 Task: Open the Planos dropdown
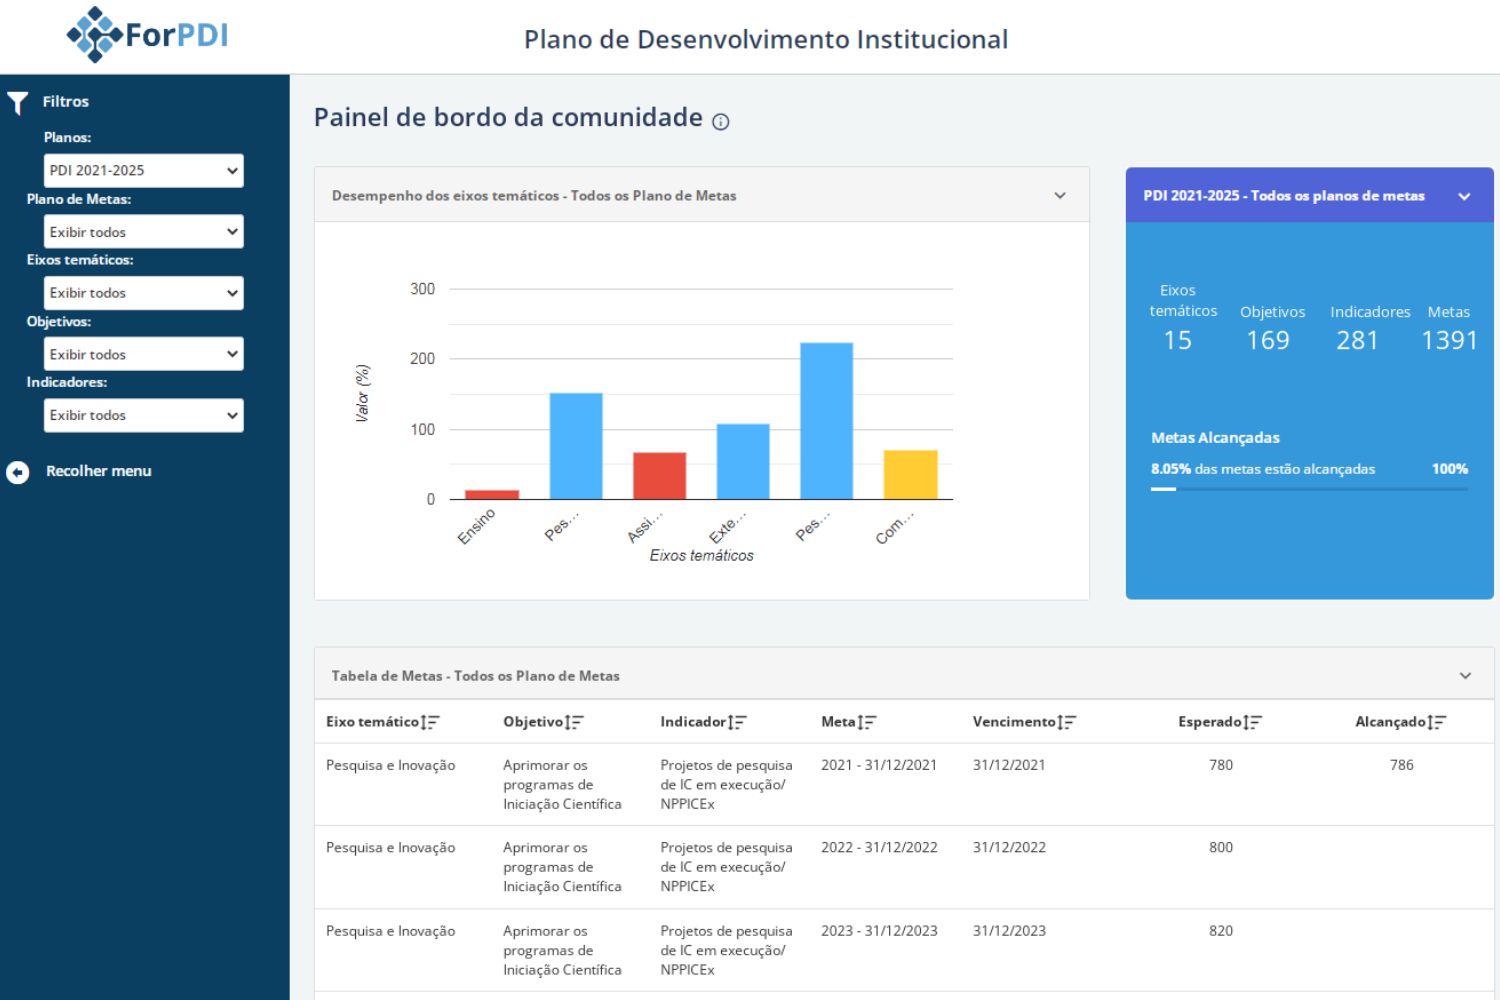click(x=143, y=170)
